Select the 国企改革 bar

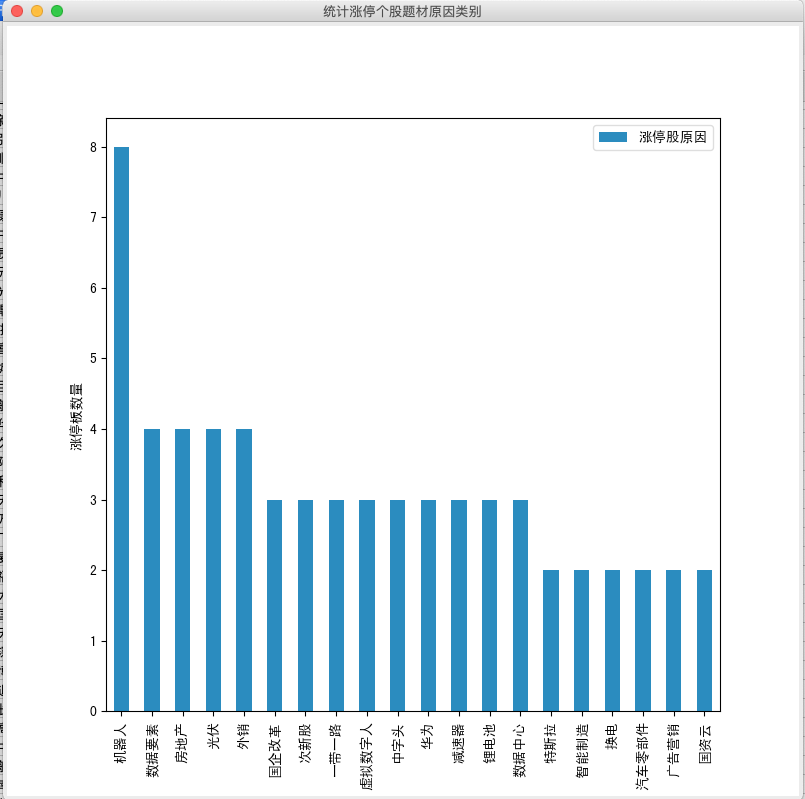[275, 605]
